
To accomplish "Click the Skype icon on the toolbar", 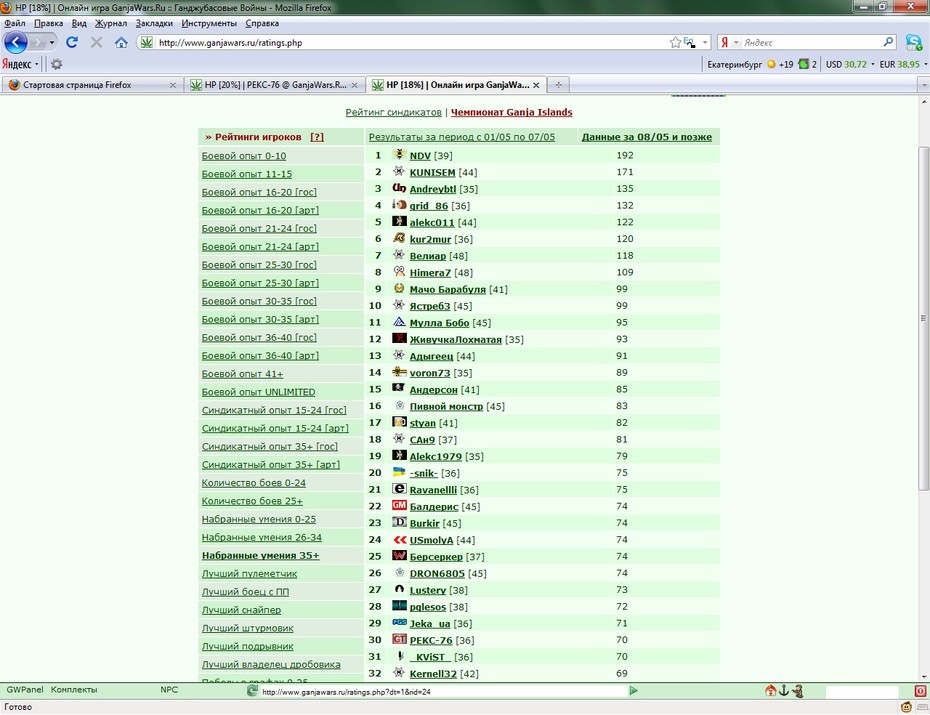I will click(x=913, y=42).
